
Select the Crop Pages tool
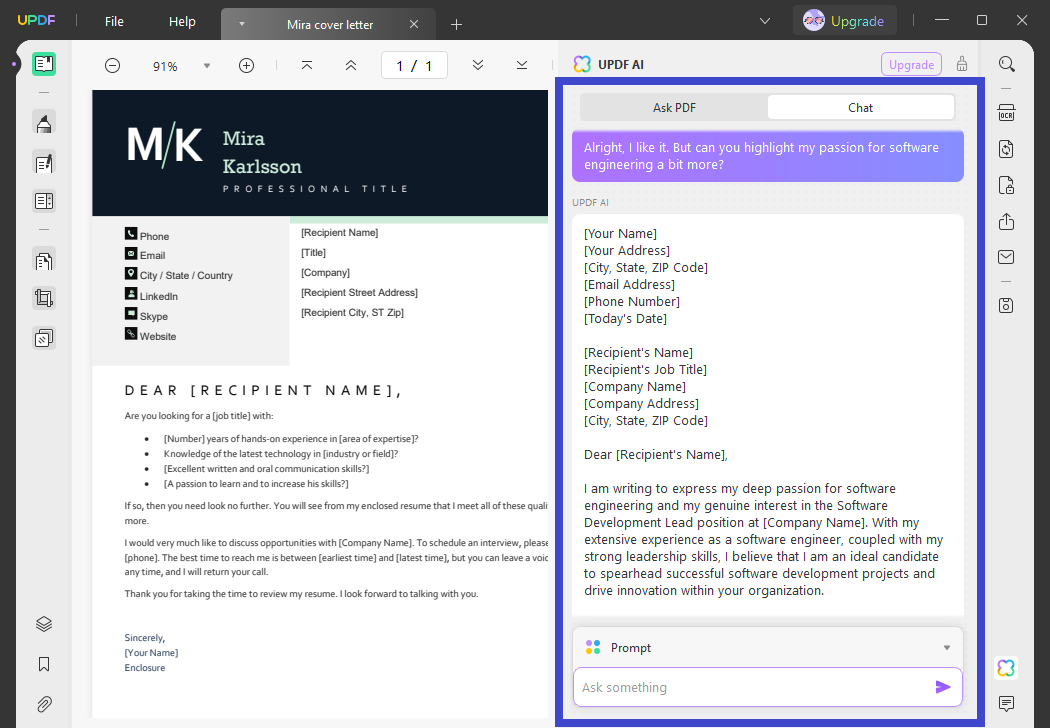(43, 297)
